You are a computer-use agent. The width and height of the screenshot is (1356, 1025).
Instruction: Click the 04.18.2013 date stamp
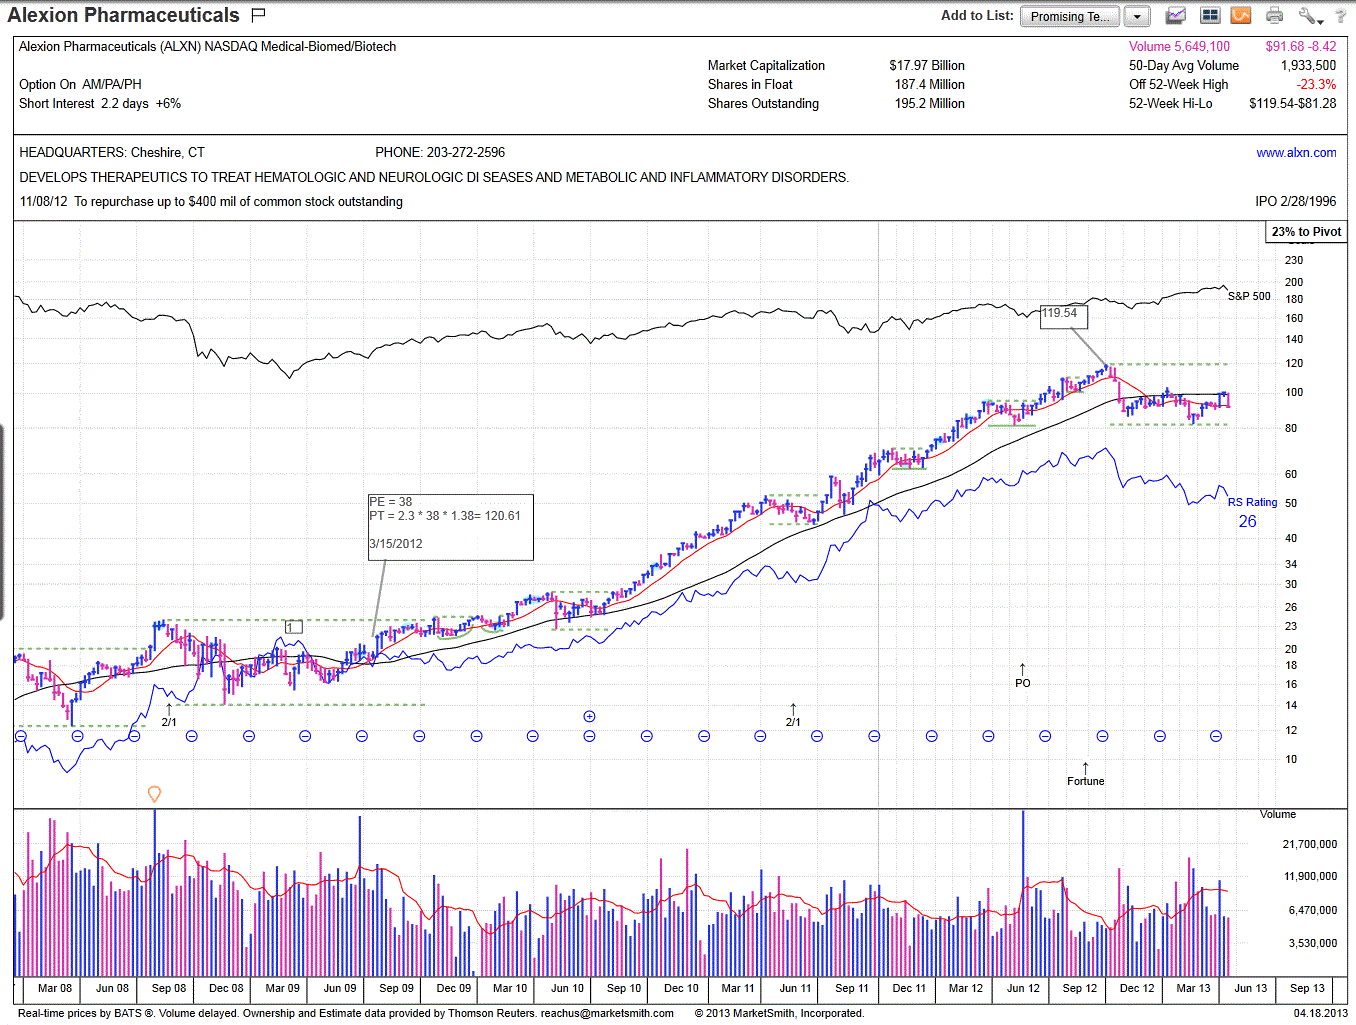(x=1320, y=1013)
